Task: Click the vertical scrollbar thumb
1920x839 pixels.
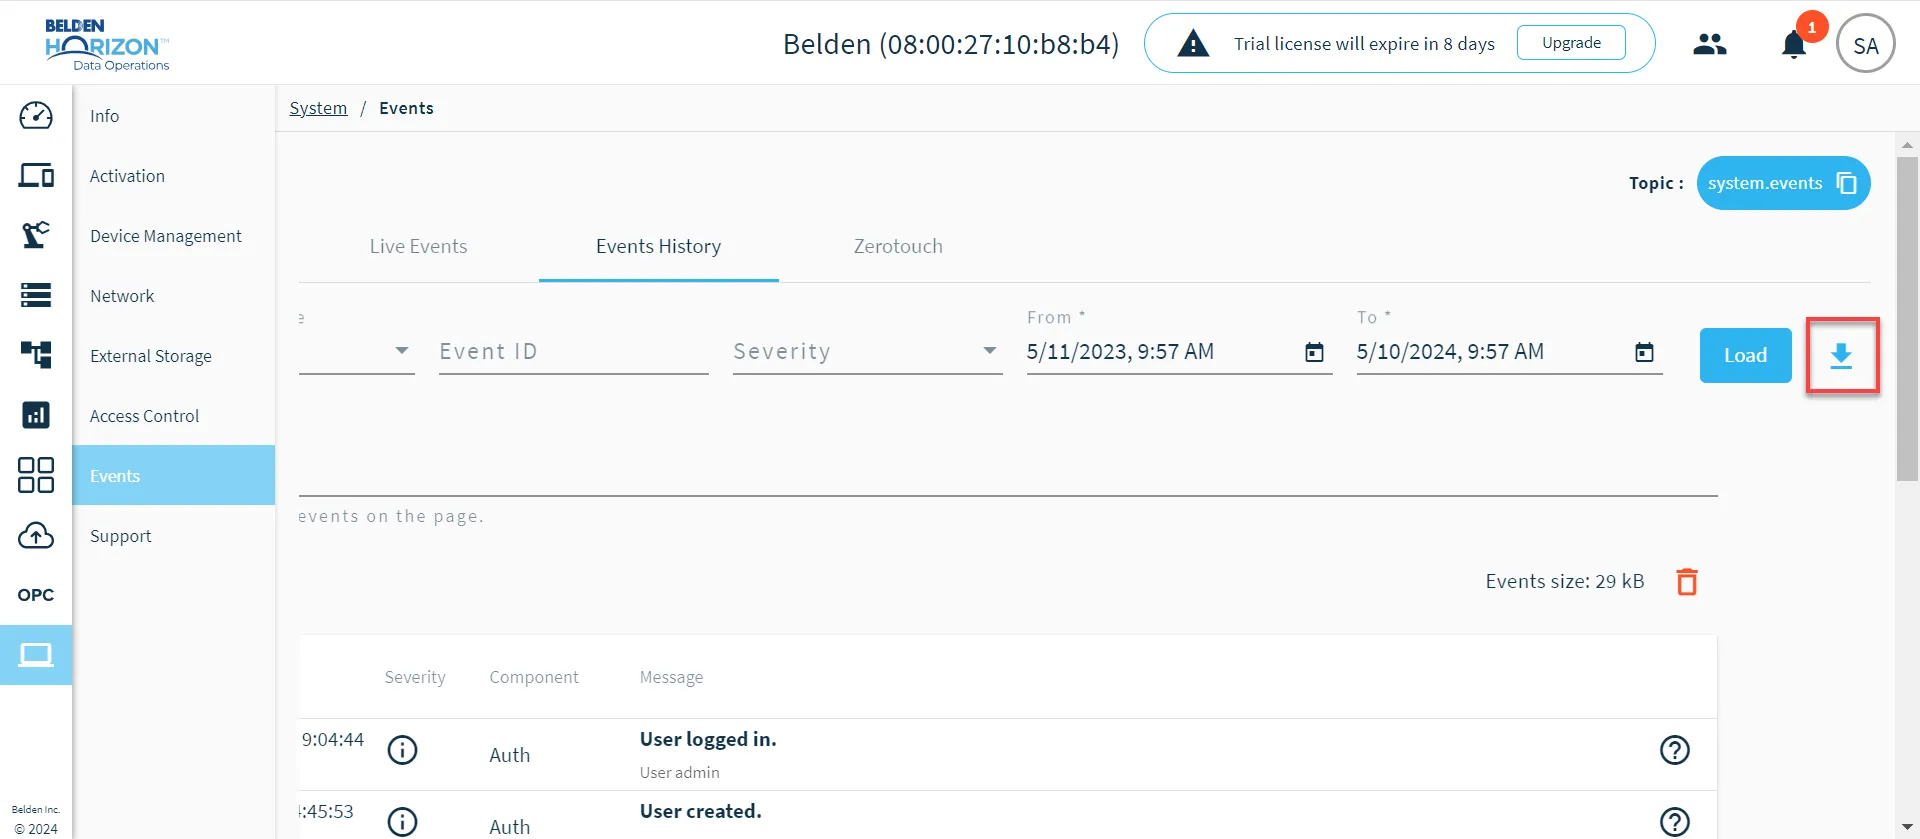Action: point(1908,319)
